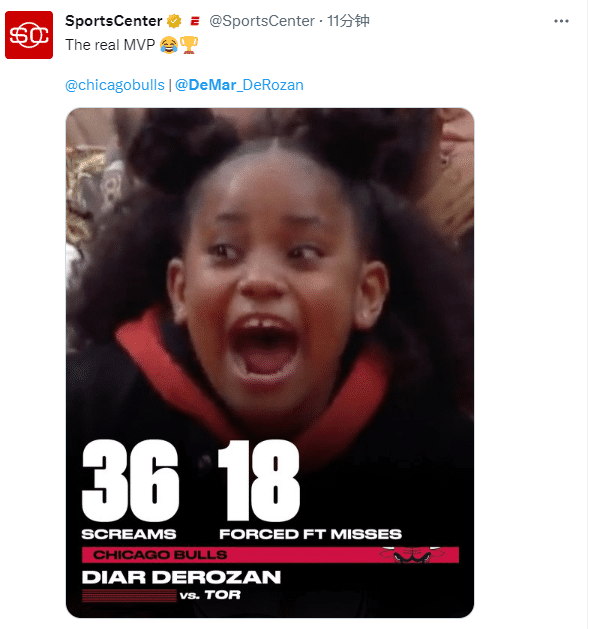Click the trophy emoji

coord(189,45)
